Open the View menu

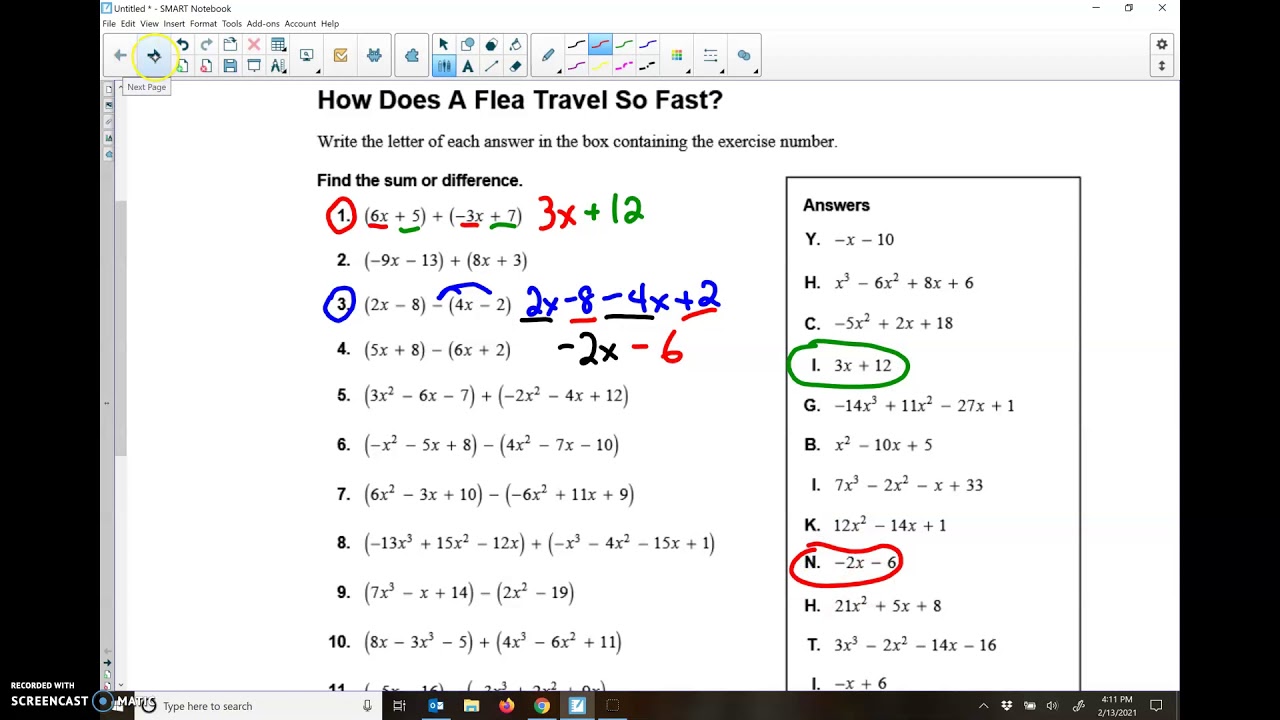point(149,23)
